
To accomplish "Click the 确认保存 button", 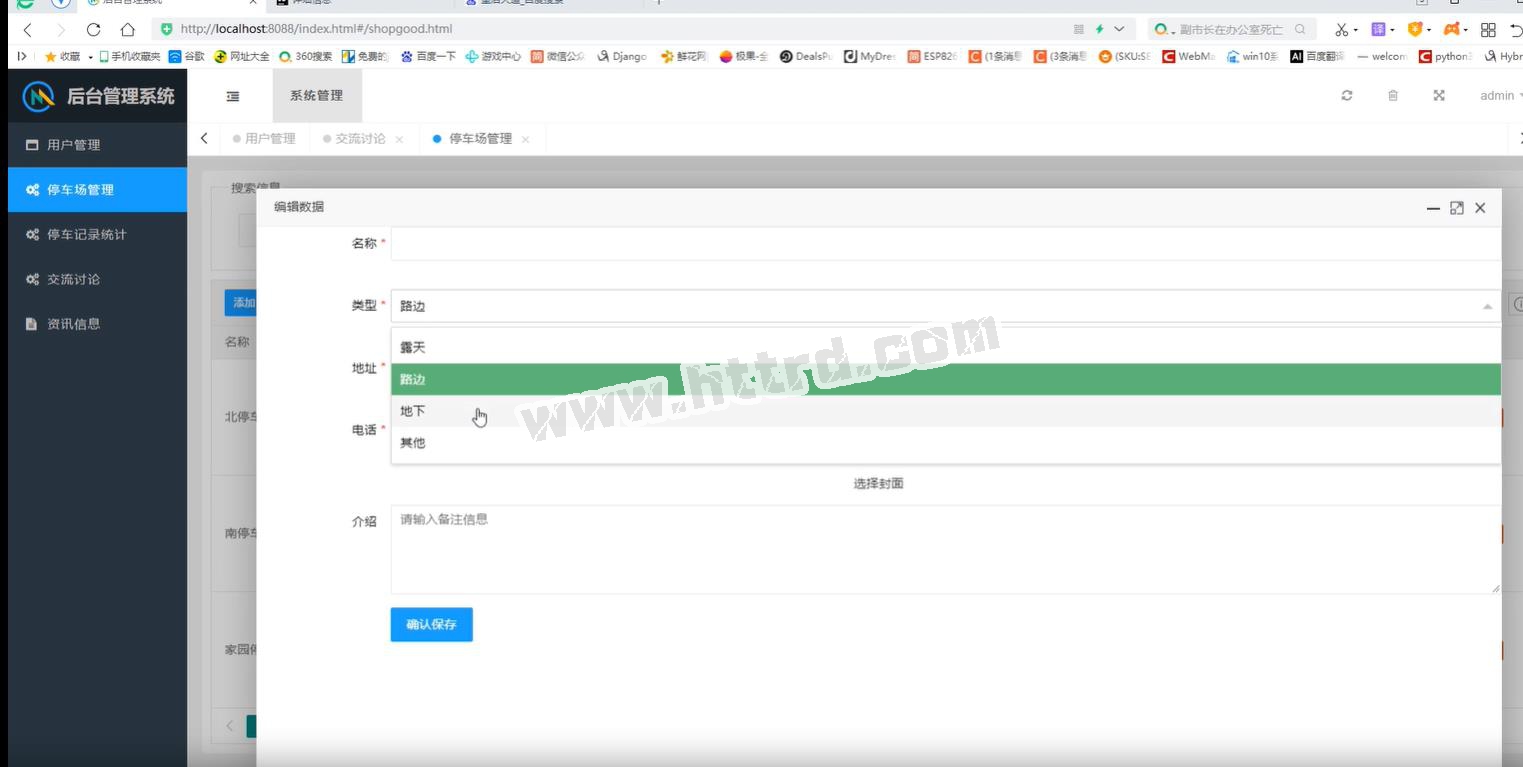I will pos(431,625).
